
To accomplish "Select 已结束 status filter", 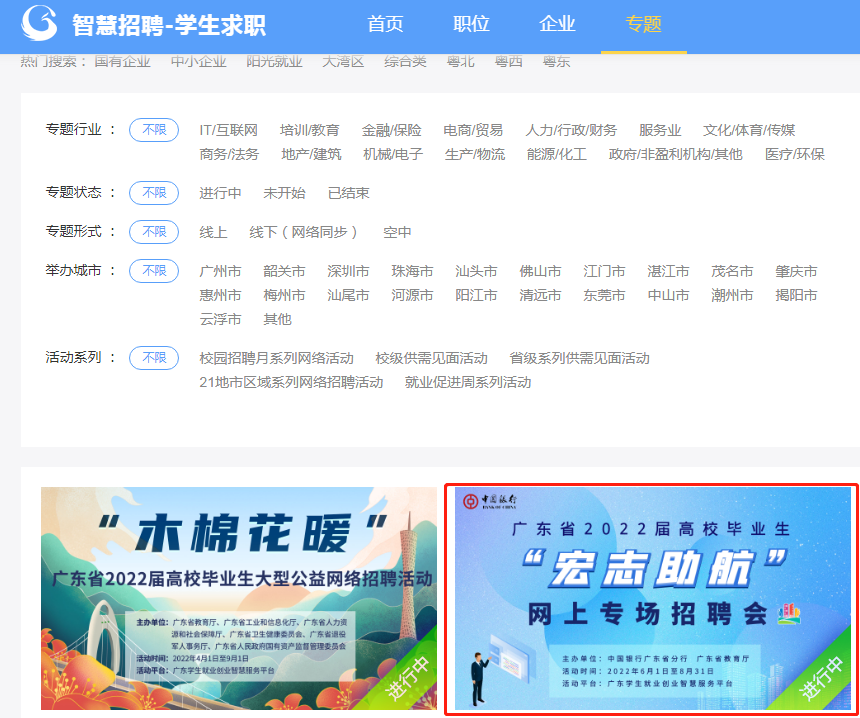I will point(348,193).
